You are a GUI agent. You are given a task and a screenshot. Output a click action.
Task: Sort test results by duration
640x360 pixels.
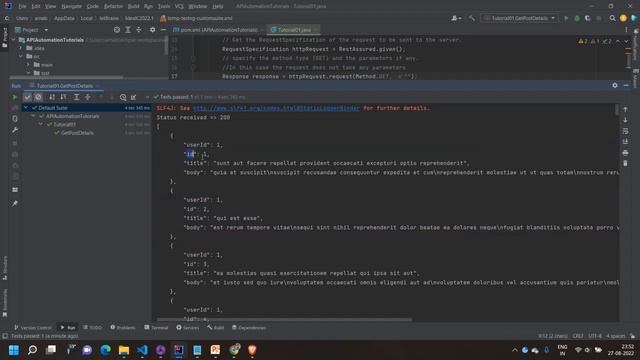click(63, 97)
